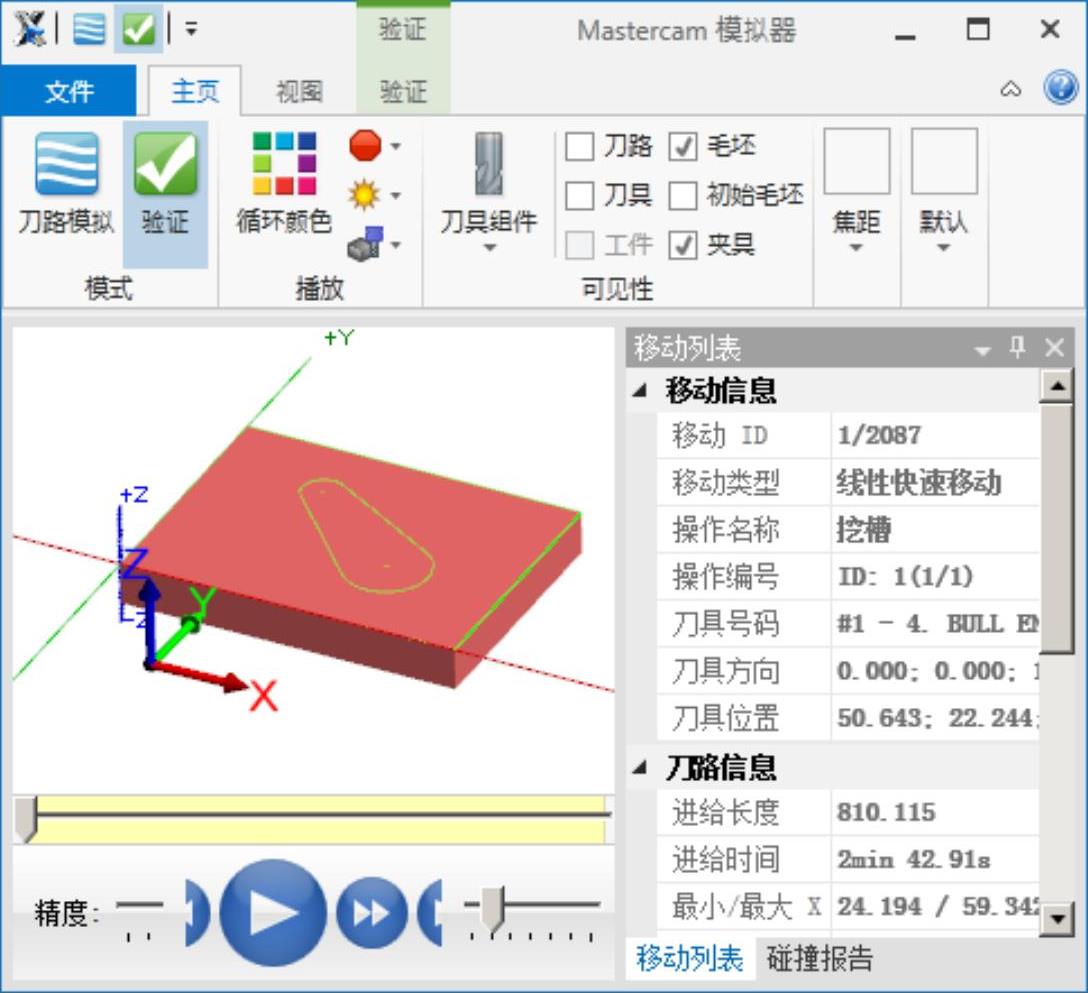Viewport: 1088px width, 993px height.
Task: Switch to the 验证 ribbon tab
Action: pos(403,91)
